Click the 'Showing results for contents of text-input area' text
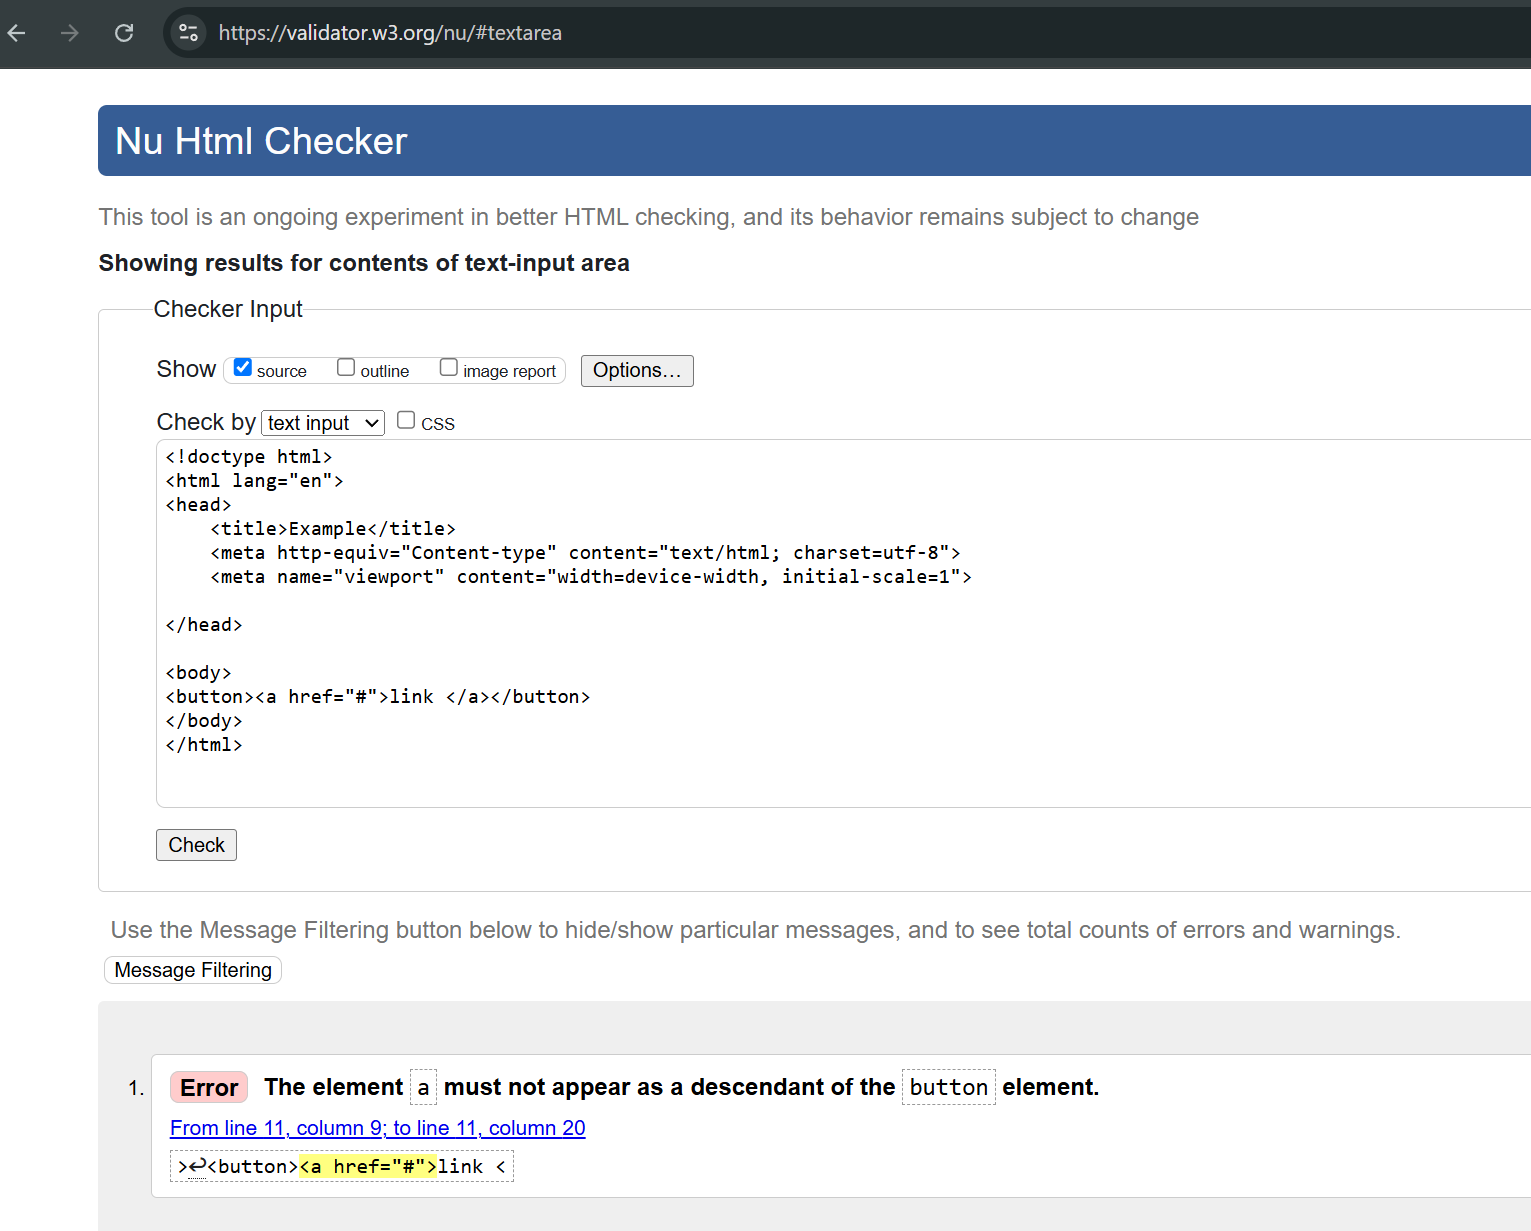The image size is (1531, 1231). pyautogui.click(x=364, y=263)
